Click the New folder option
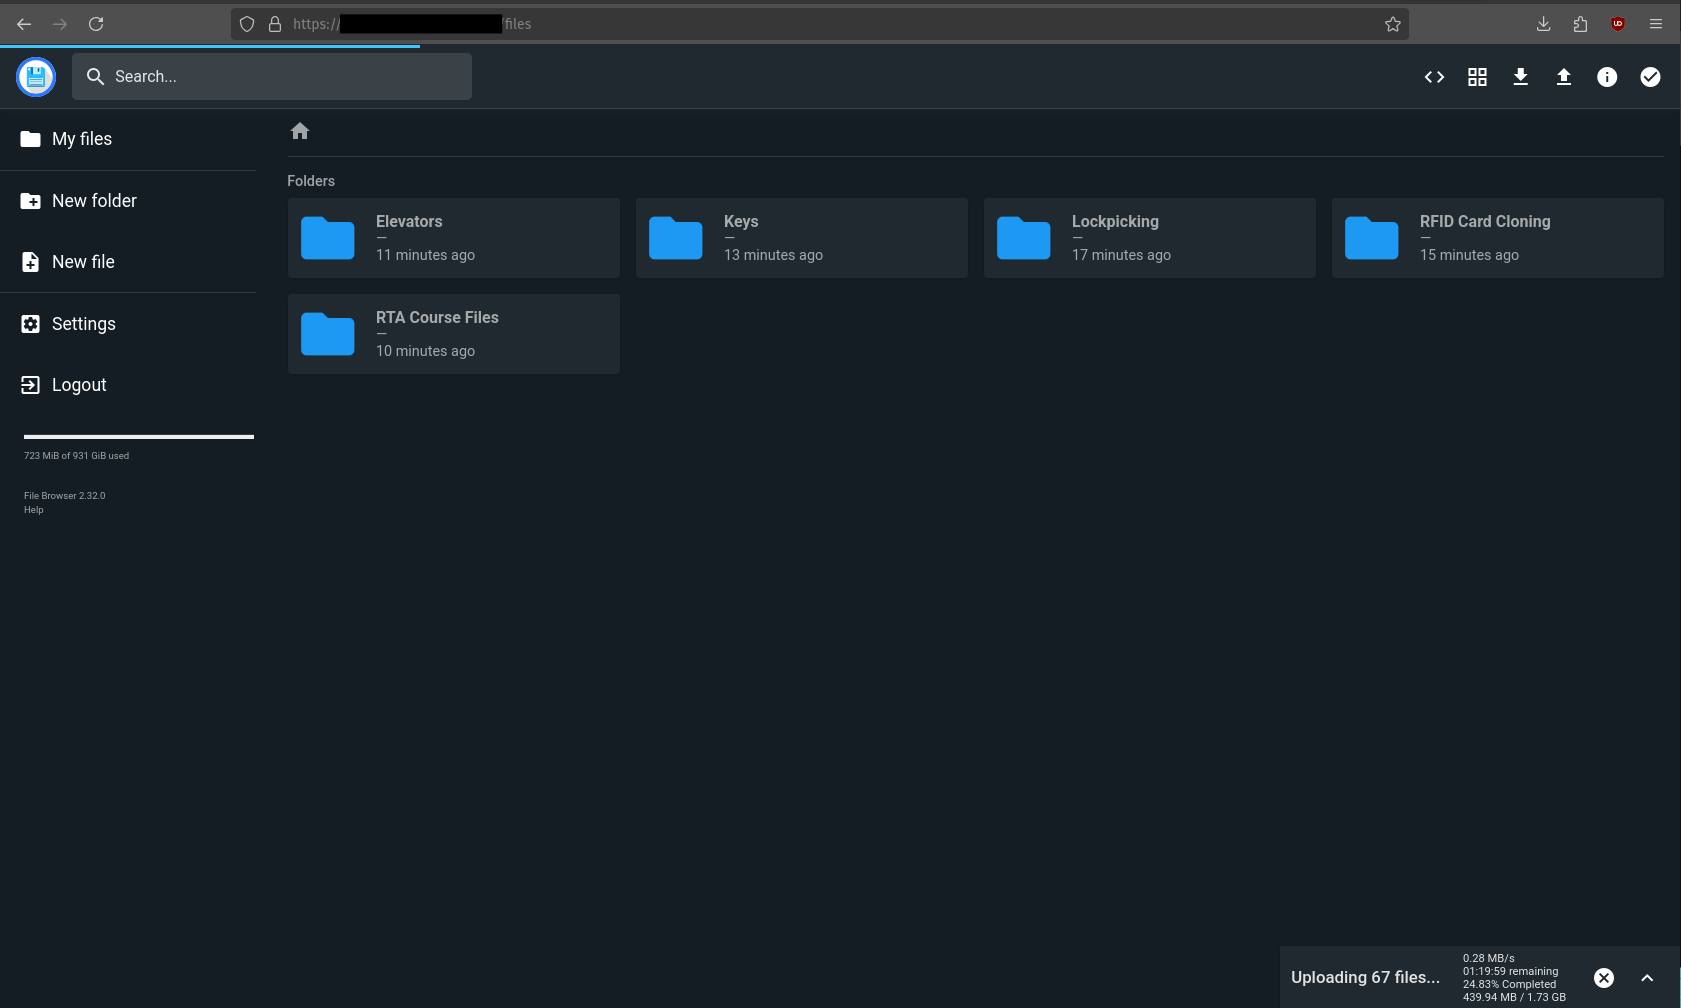The width and height of the screenshot is (1681, 1008). point(94,200)
